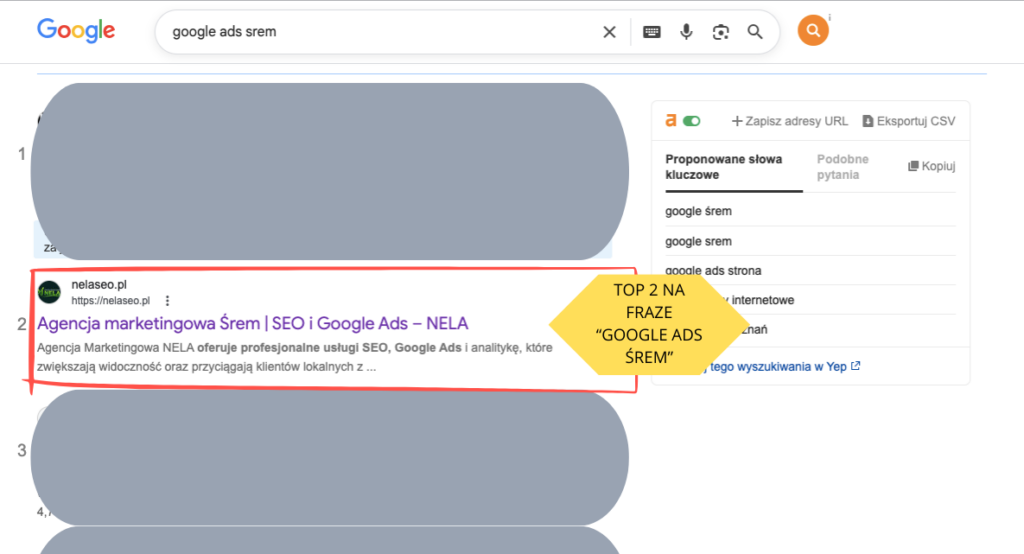Click the orange Ahrefs 'a' logo
Screen dimensions: 1024x554
click(671, 120)
